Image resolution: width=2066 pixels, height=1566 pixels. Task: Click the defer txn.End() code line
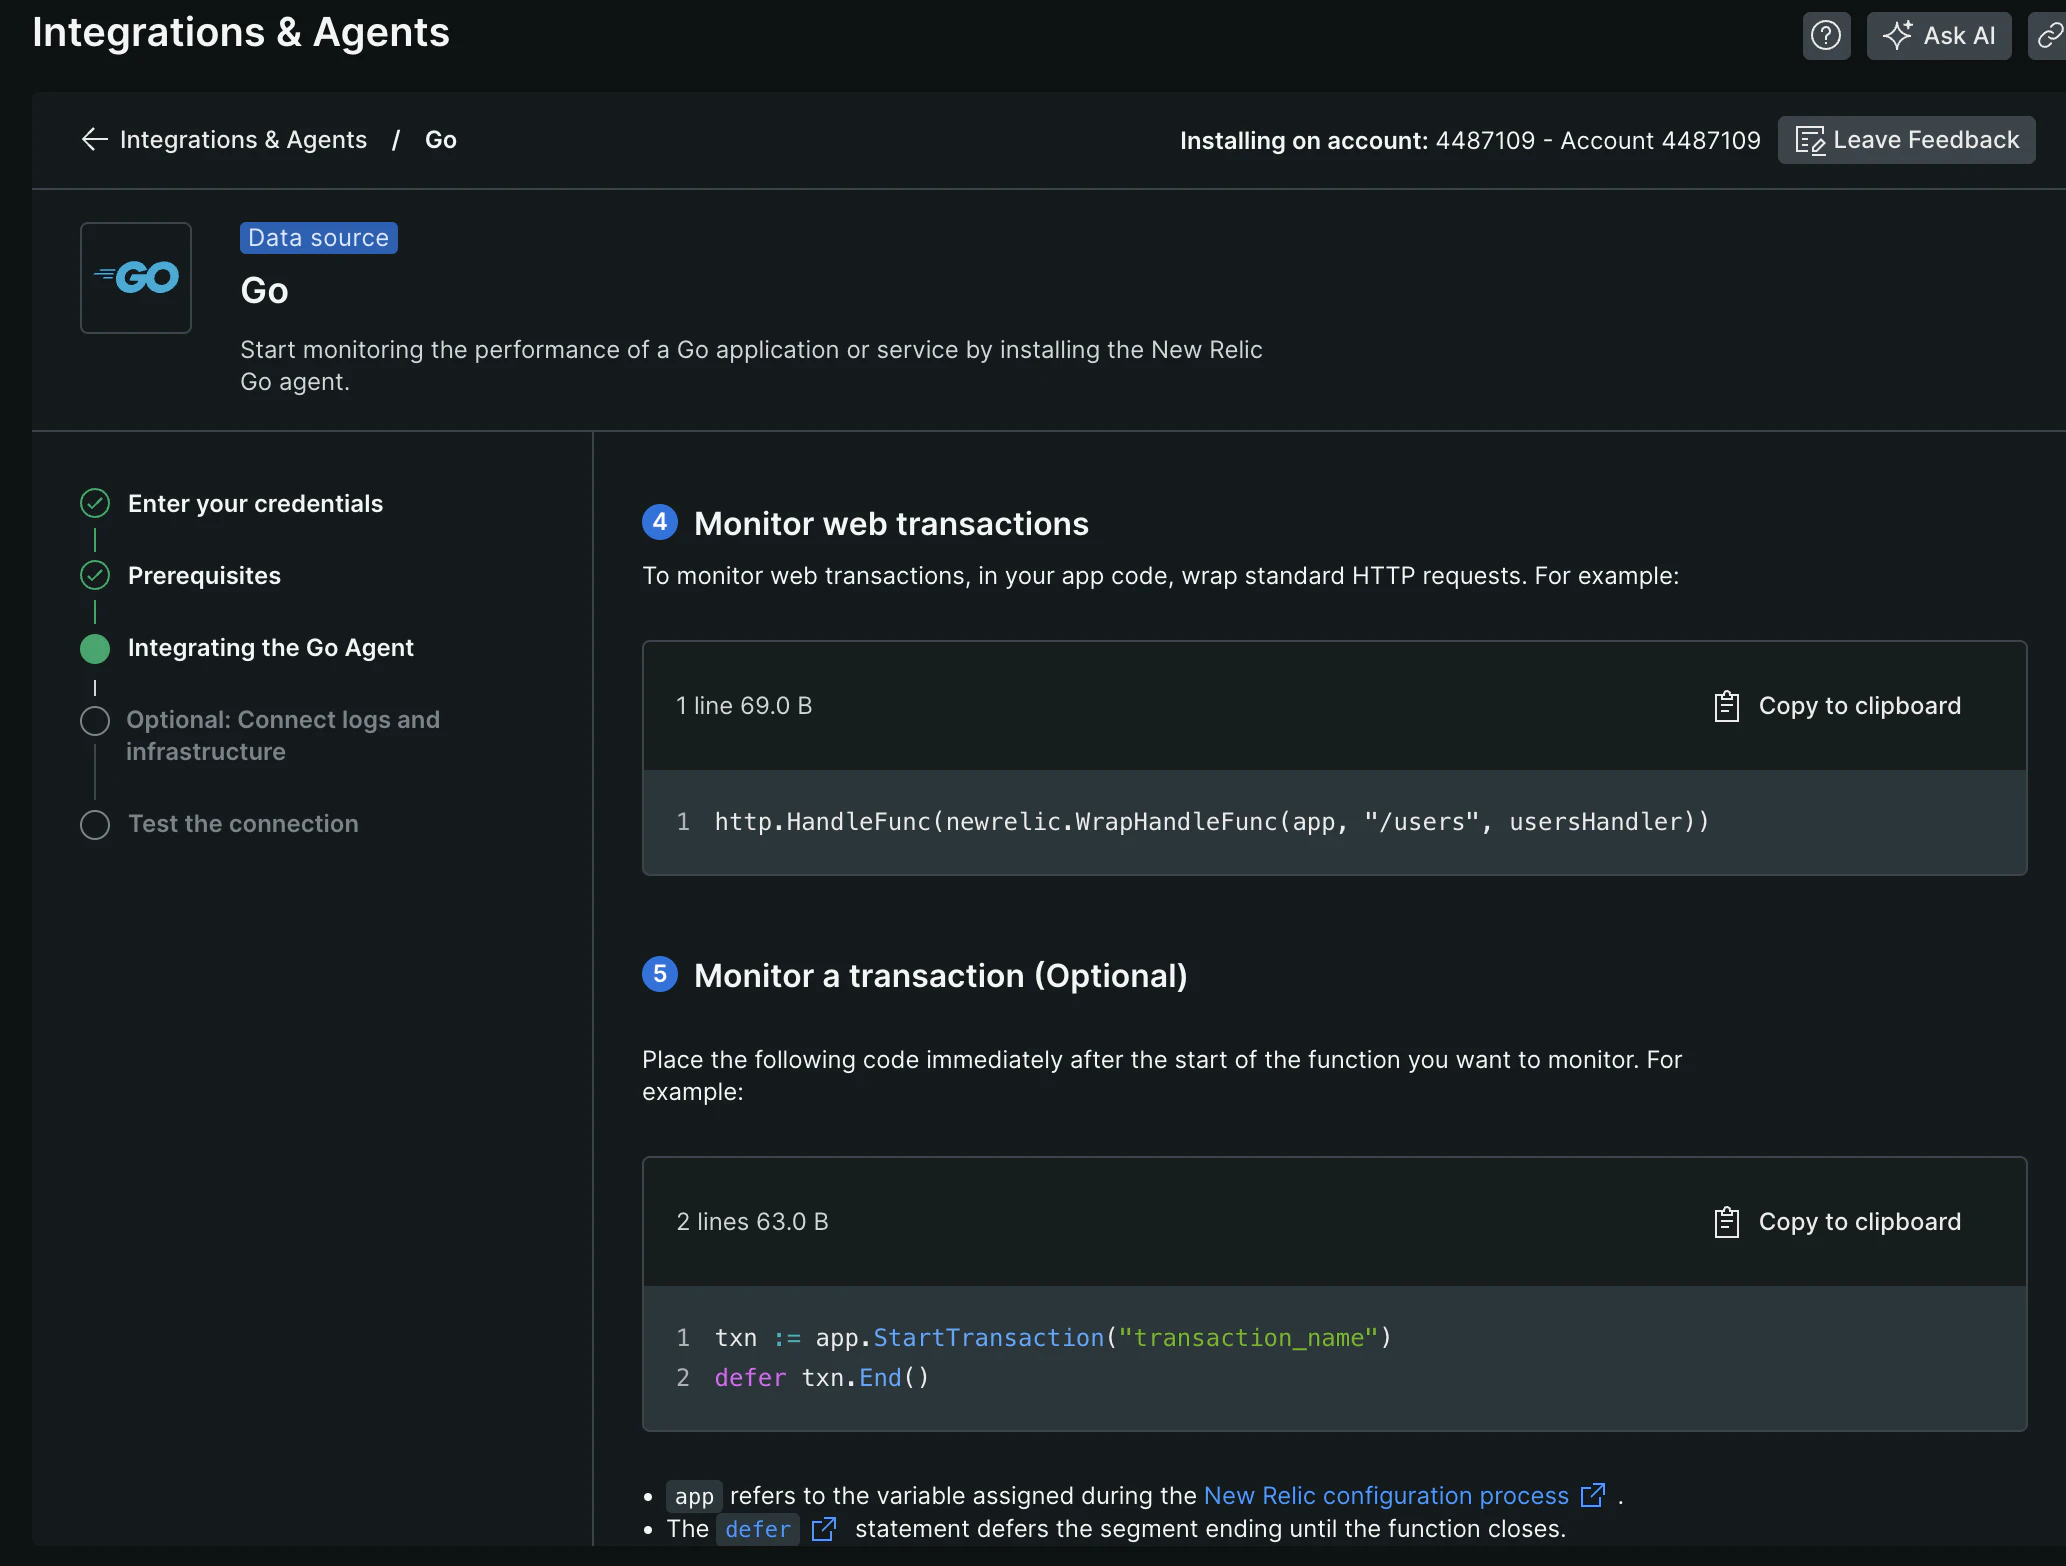click(822, 1378)
